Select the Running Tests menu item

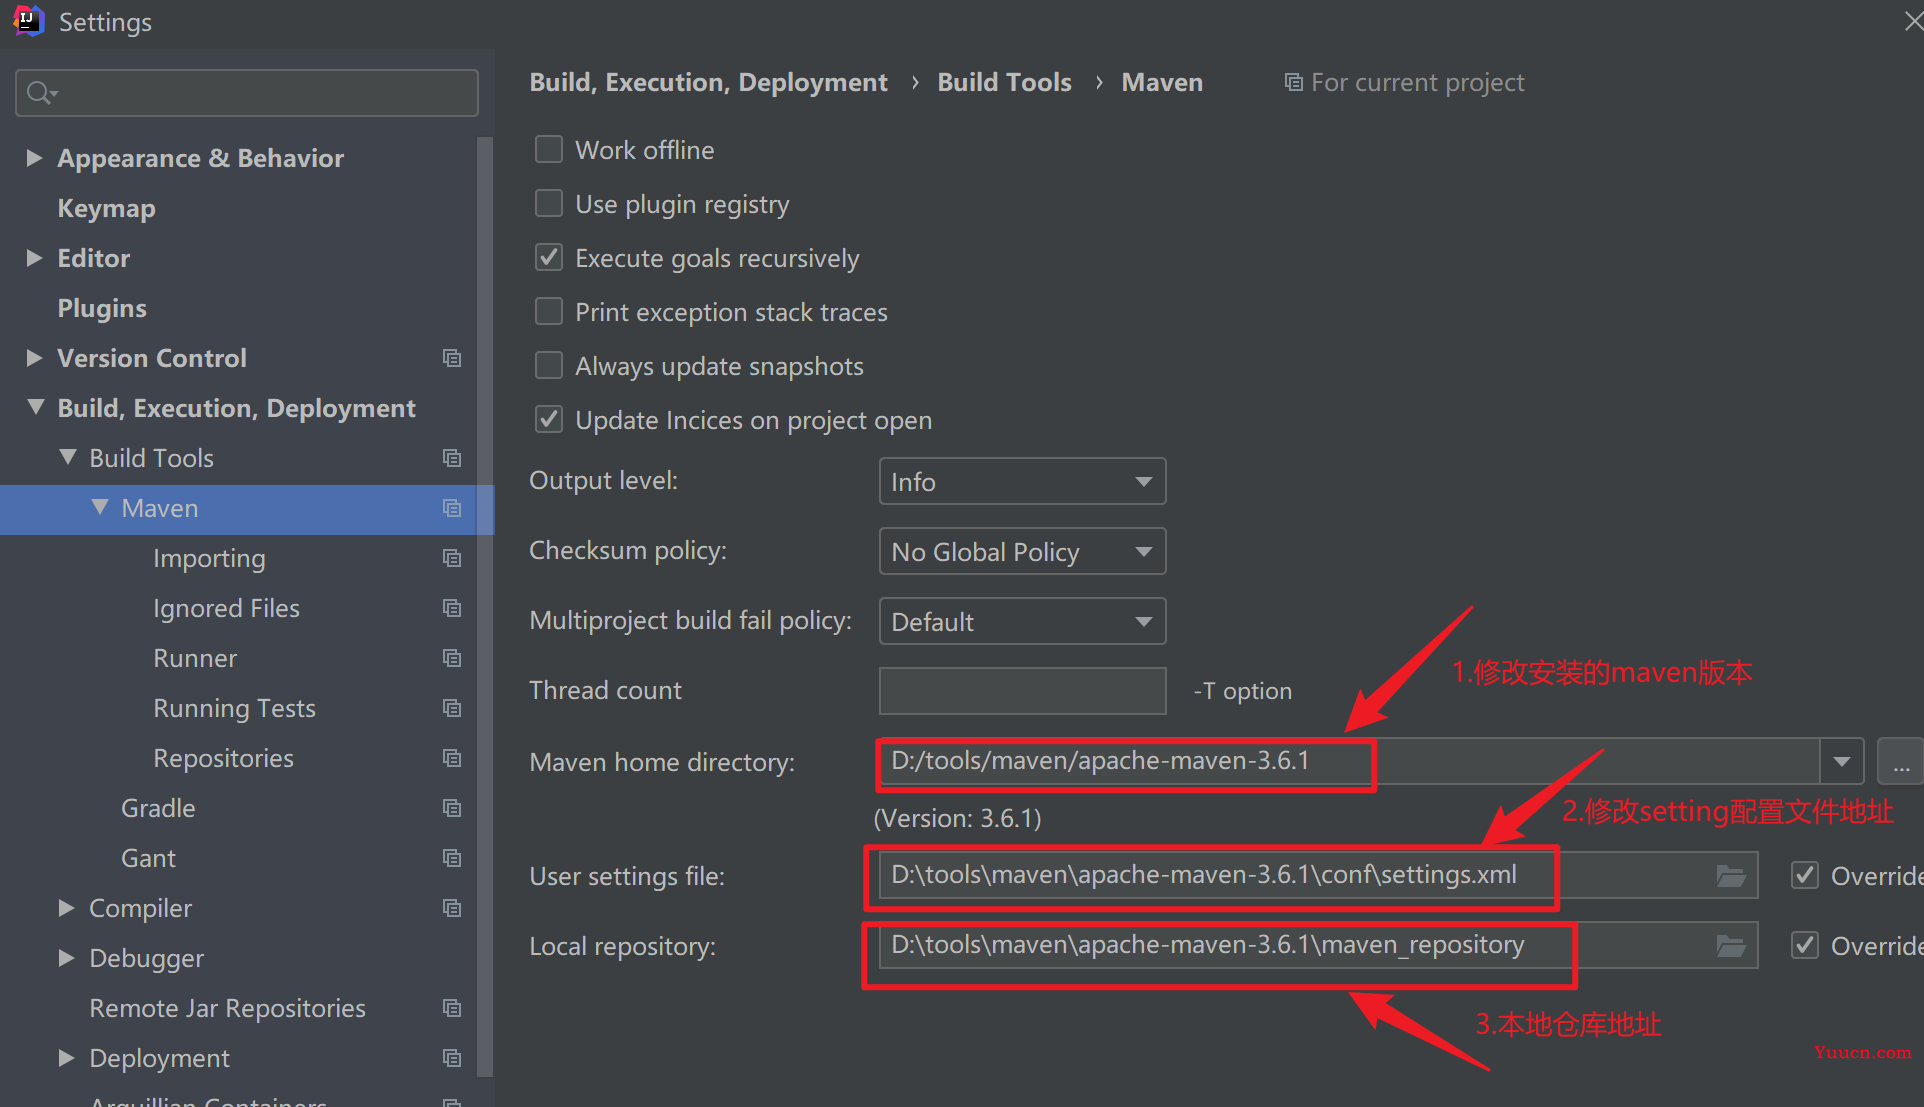(x=233, y=705)
